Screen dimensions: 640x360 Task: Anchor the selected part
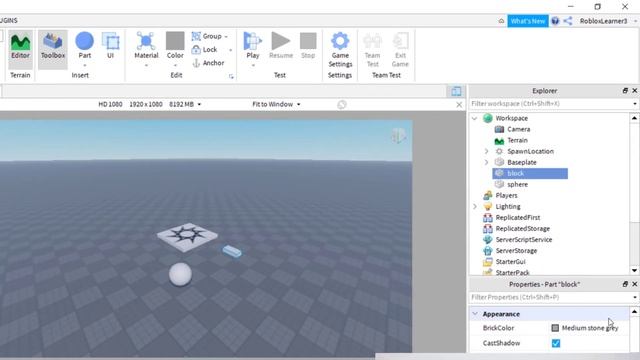[208, 63]
